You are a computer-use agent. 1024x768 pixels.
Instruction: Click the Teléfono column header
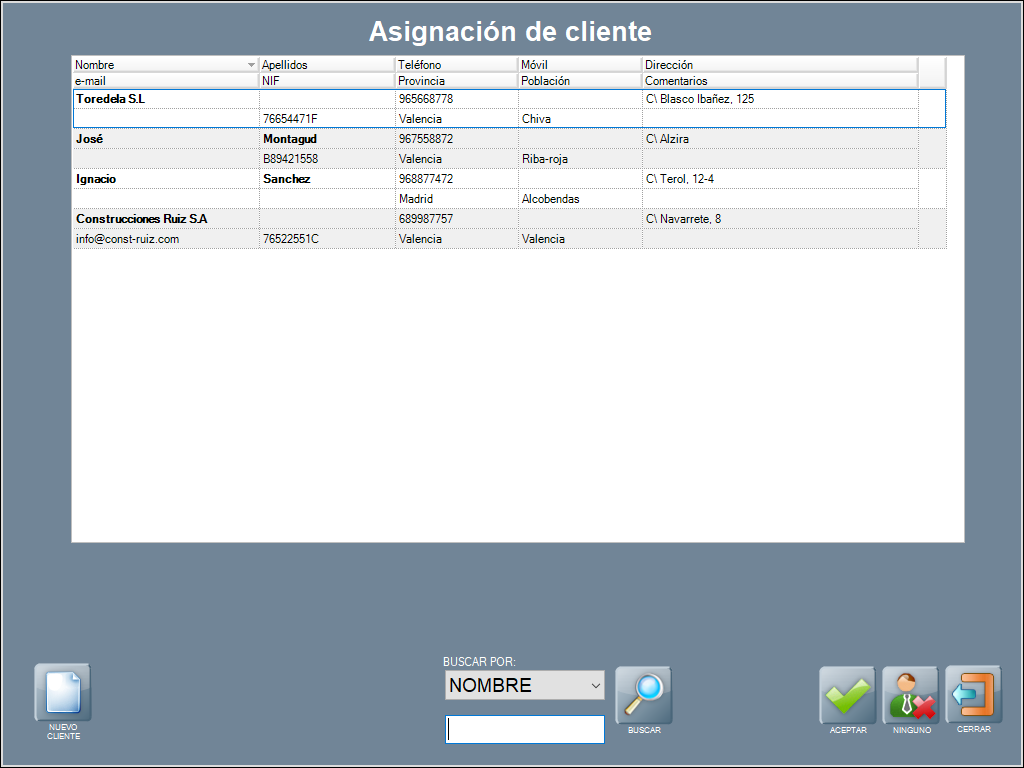point(456,65)
